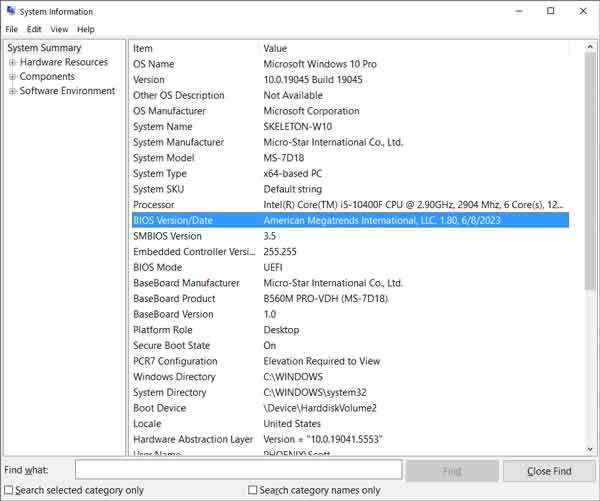Select the Components tree item
Image resolution: width=600 pixels, height=501 pixels.
[47, 77]
